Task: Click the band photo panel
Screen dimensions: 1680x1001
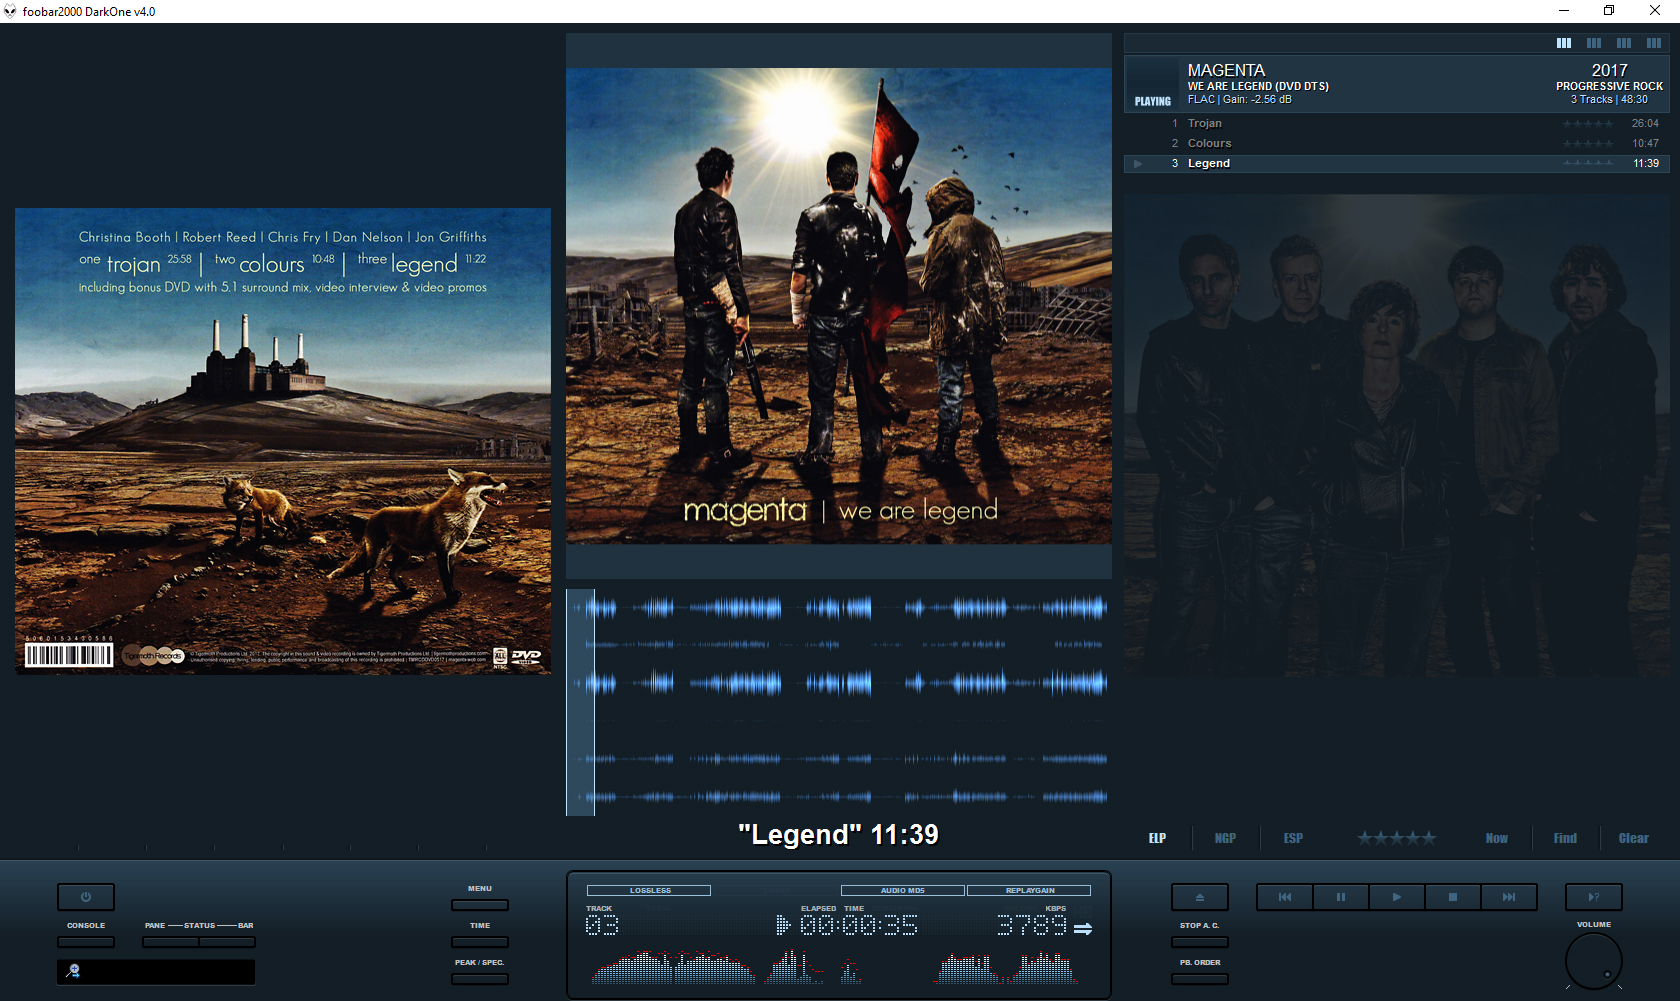Action: (x=1396, y=435)
